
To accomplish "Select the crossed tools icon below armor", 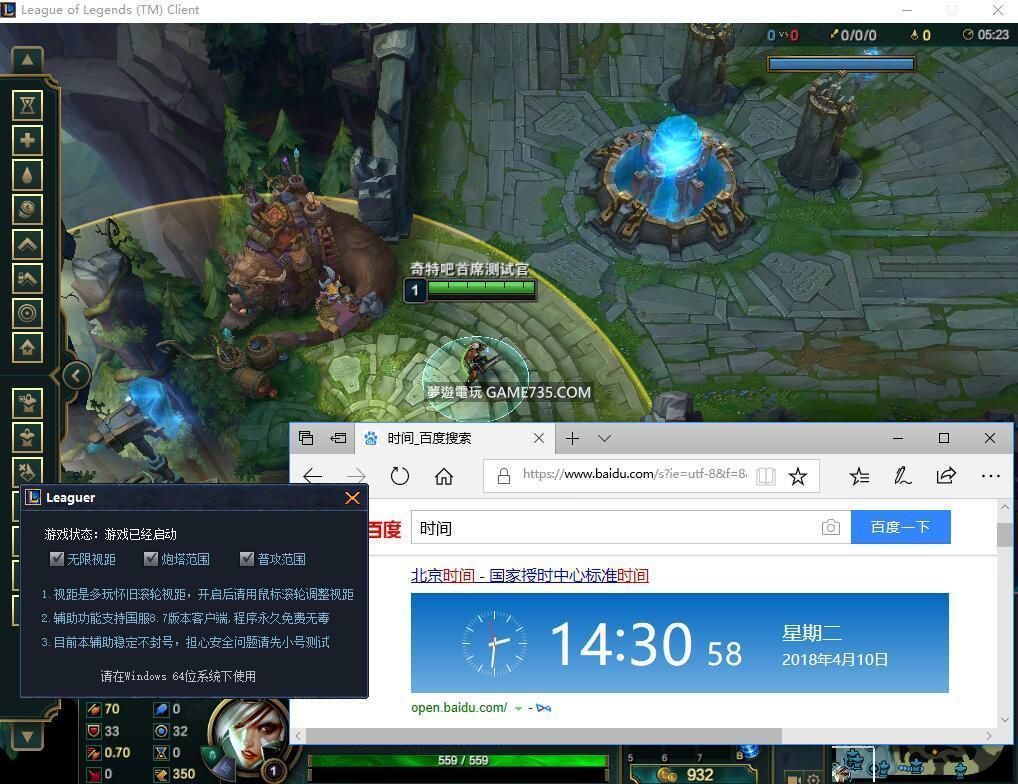I will (x=27, y=470).
